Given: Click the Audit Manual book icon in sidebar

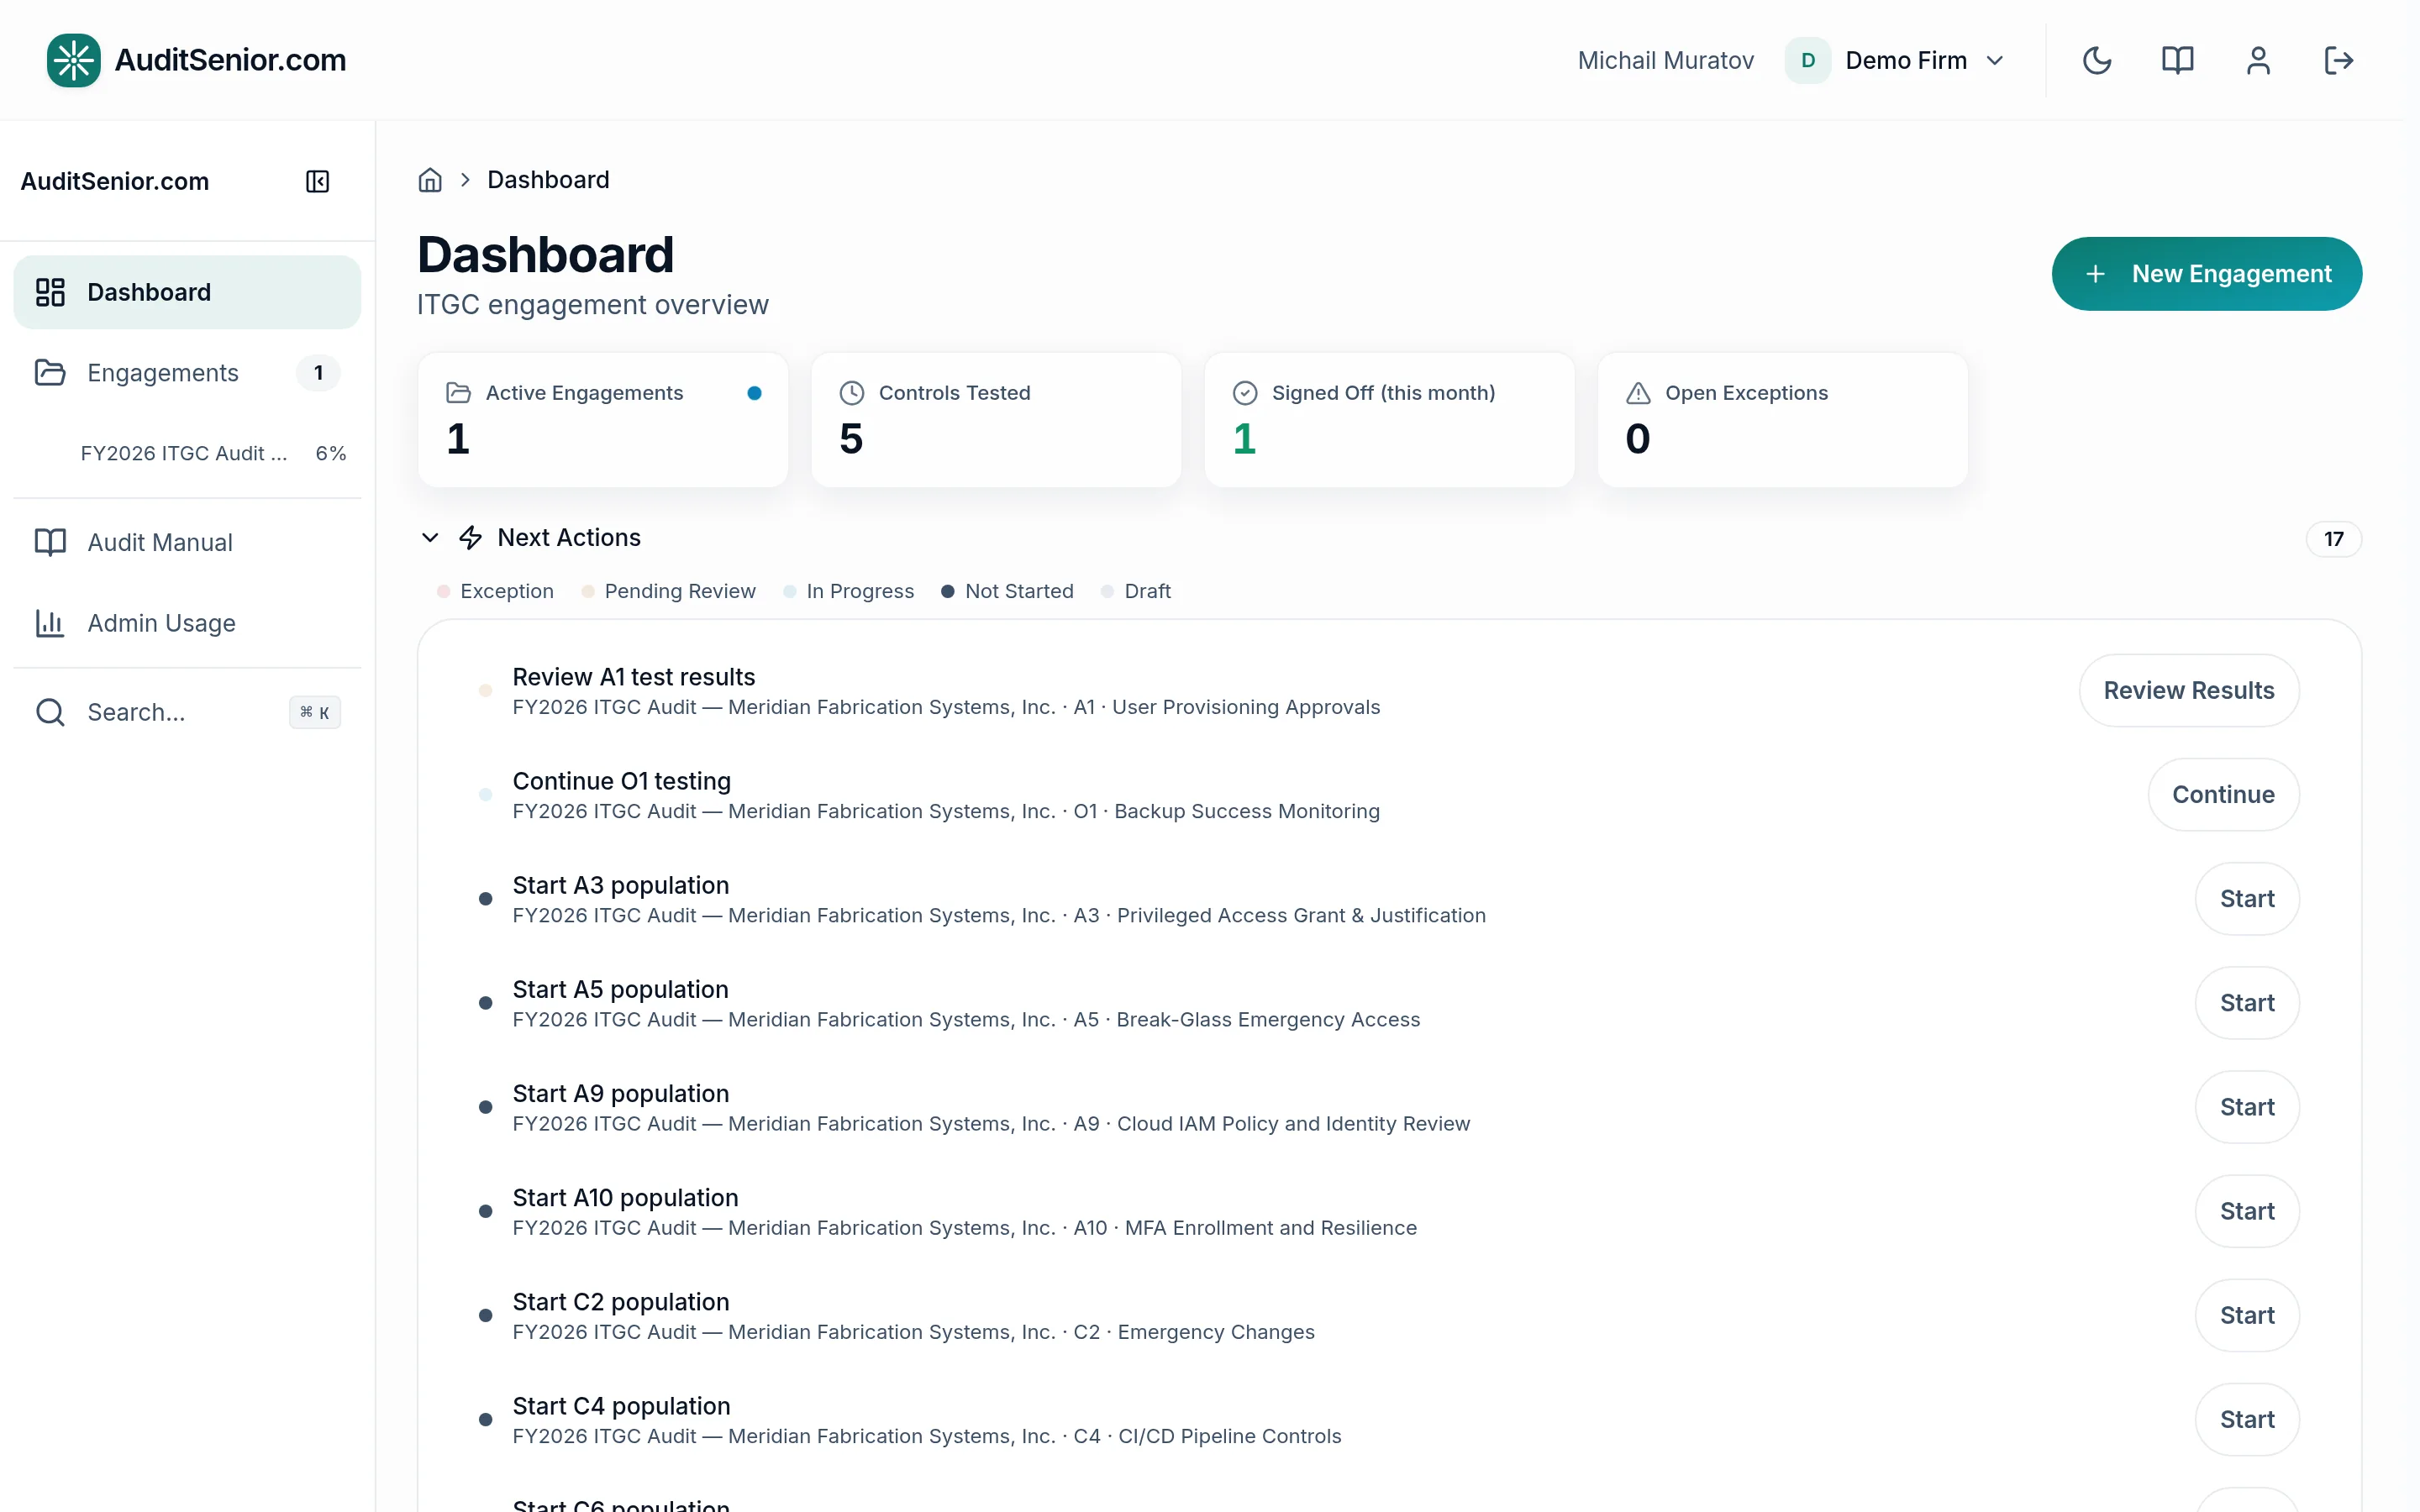Looking at the screenshot, I should click(50, 542).
